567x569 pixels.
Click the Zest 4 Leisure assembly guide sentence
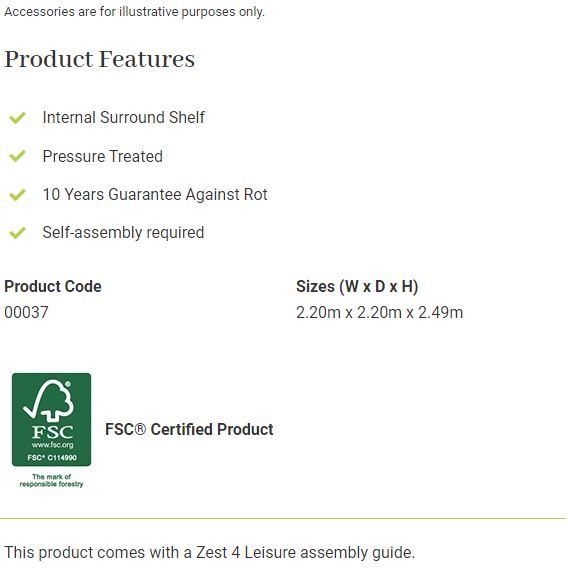tap(209, 553)
